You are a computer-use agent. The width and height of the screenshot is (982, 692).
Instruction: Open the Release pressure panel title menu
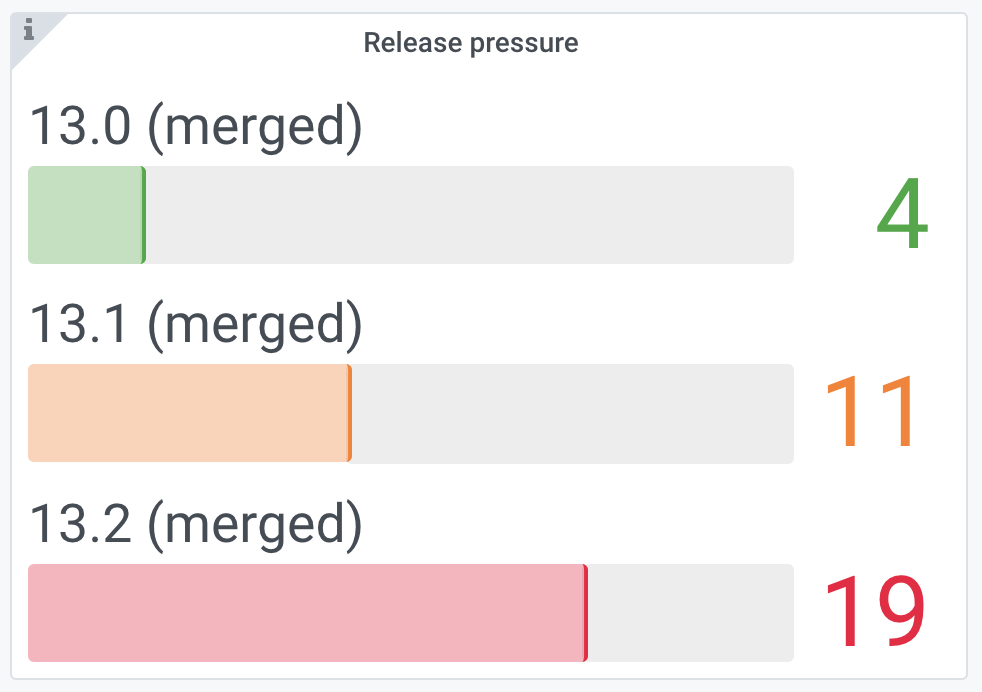pyautogui.click(x=471, y=43)
